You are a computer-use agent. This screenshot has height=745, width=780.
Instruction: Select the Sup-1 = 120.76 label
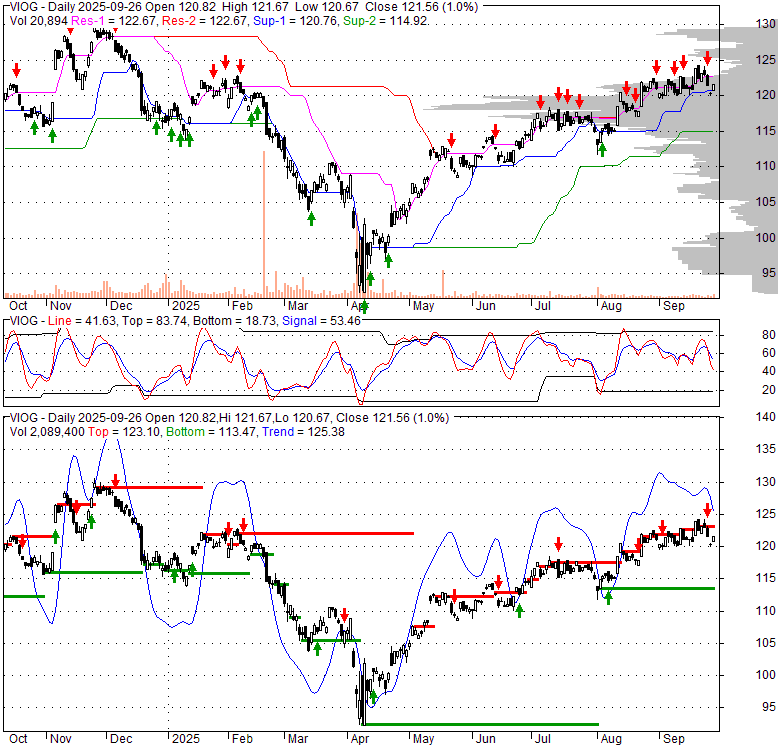click(296, 21)
